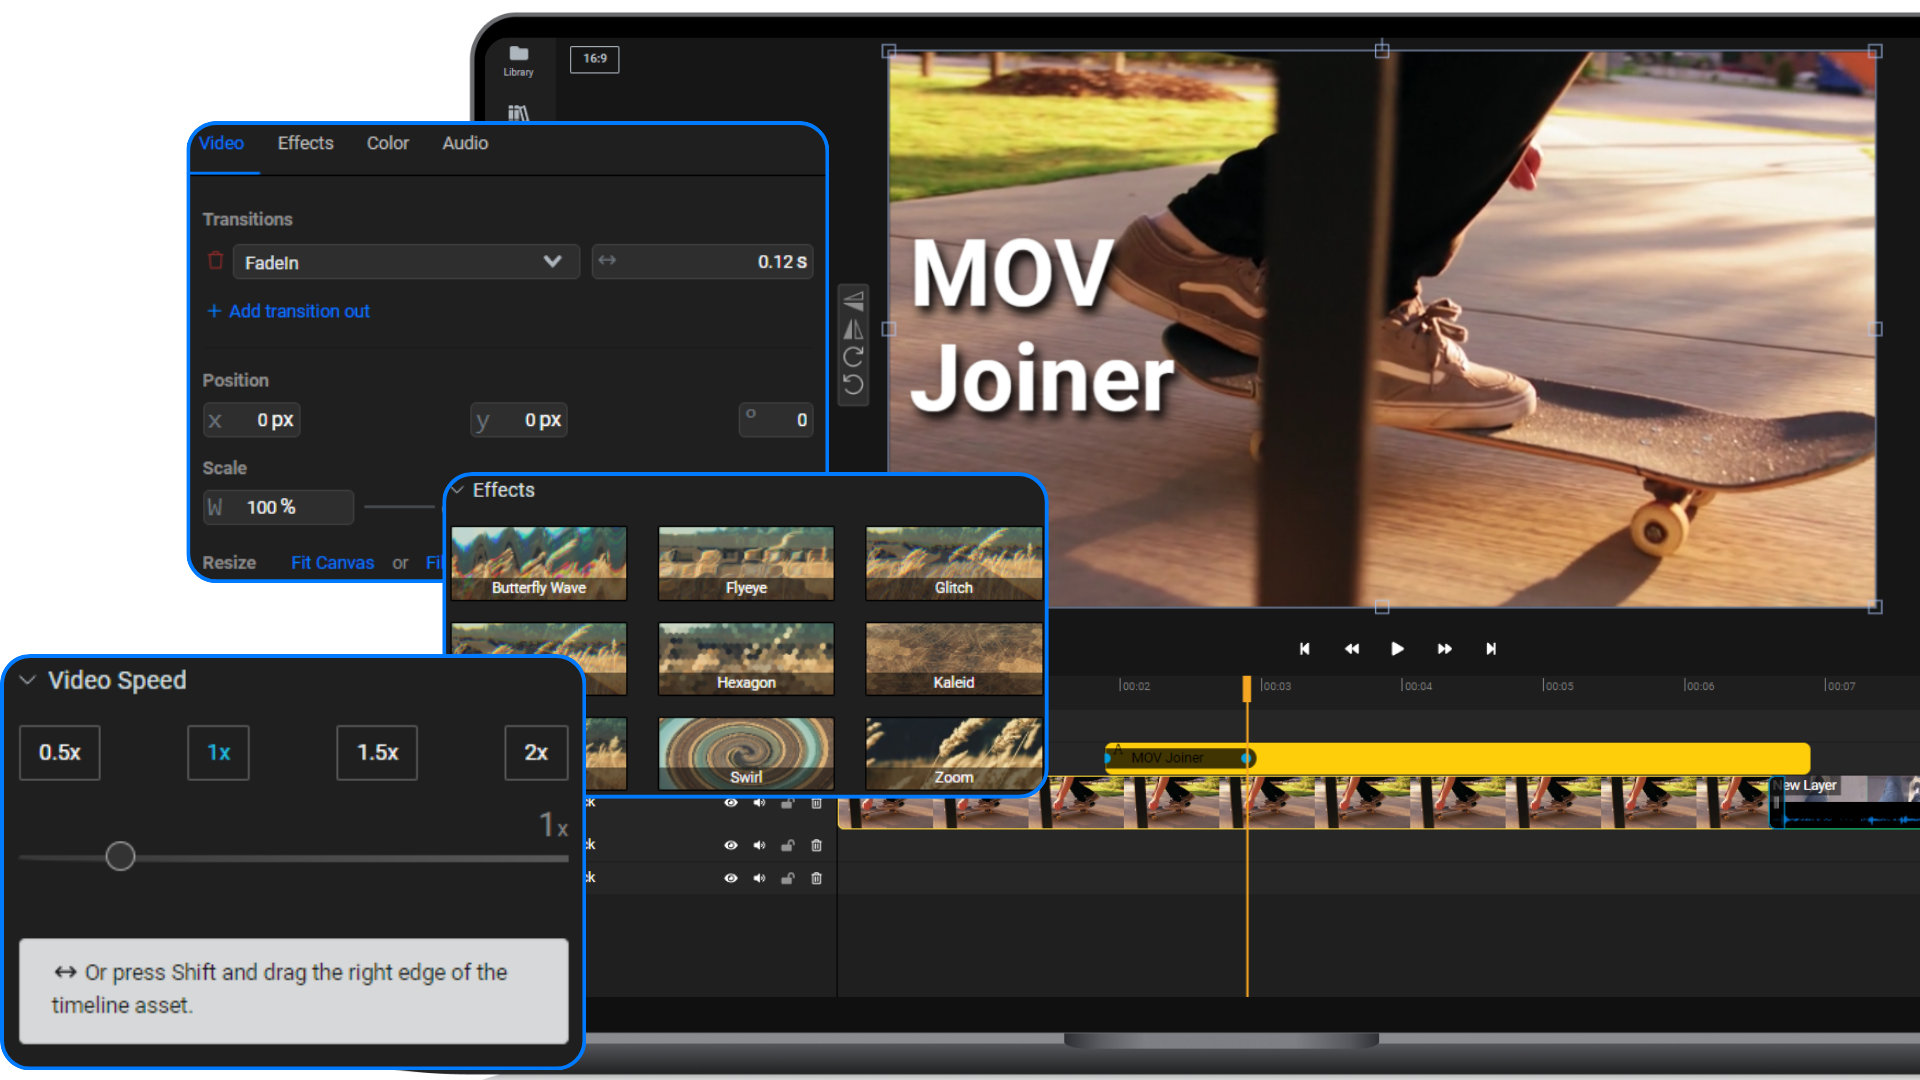Delete the topmost timeline track
The image size is (1920, 1080).
[816, 803]
